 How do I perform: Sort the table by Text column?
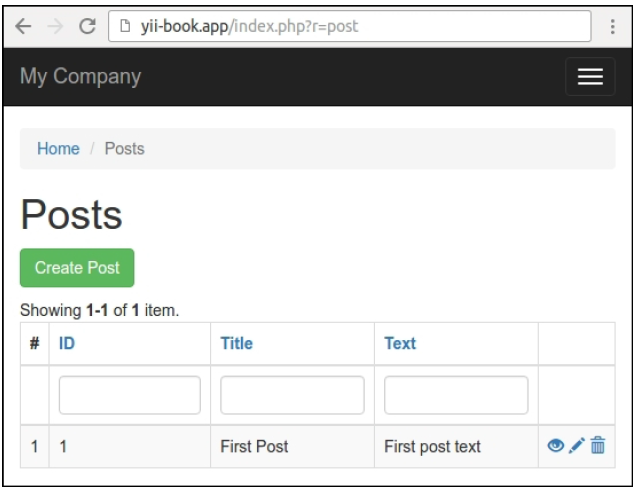tap(400, 343)
